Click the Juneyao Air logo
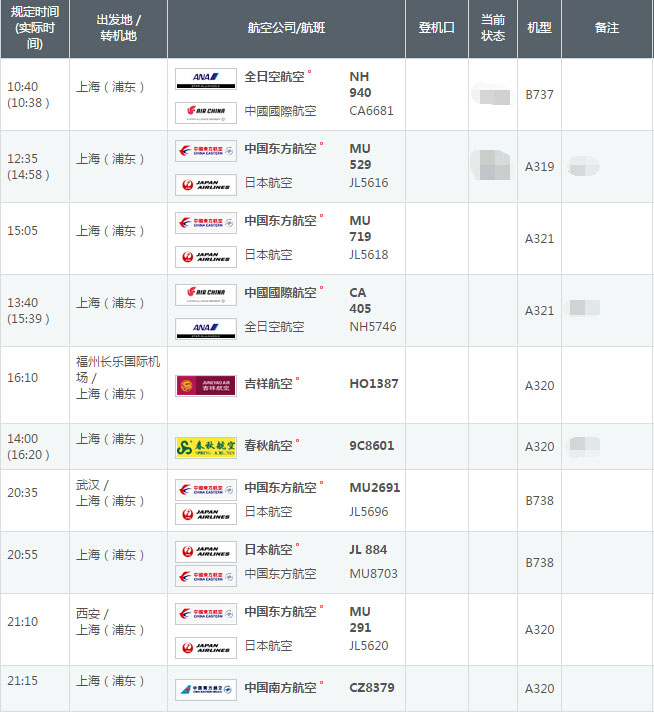 (x=206, y=385)
